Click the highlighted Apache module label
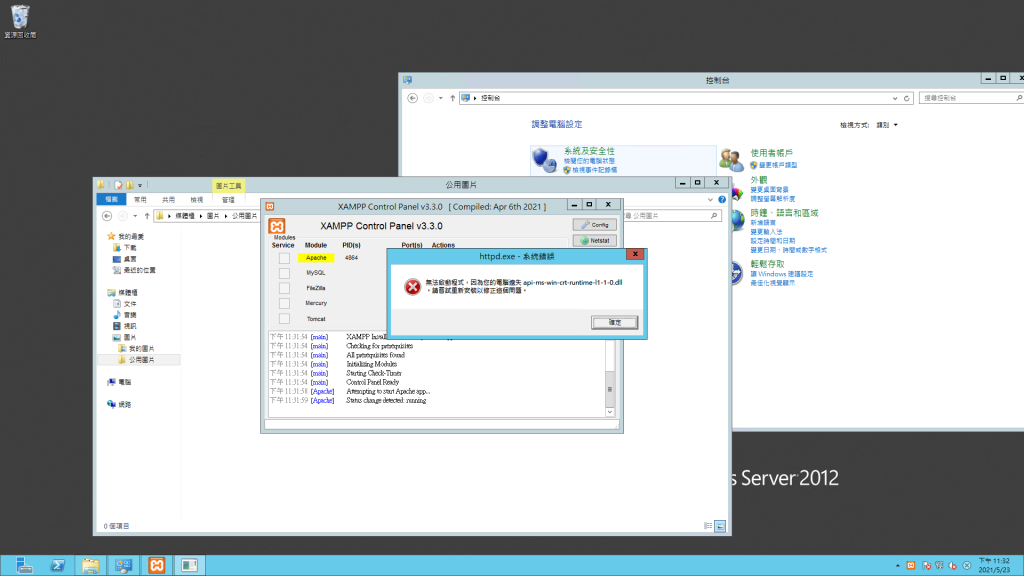The height and width of the screenshot is (576, 1024). (x=316, y=258)
